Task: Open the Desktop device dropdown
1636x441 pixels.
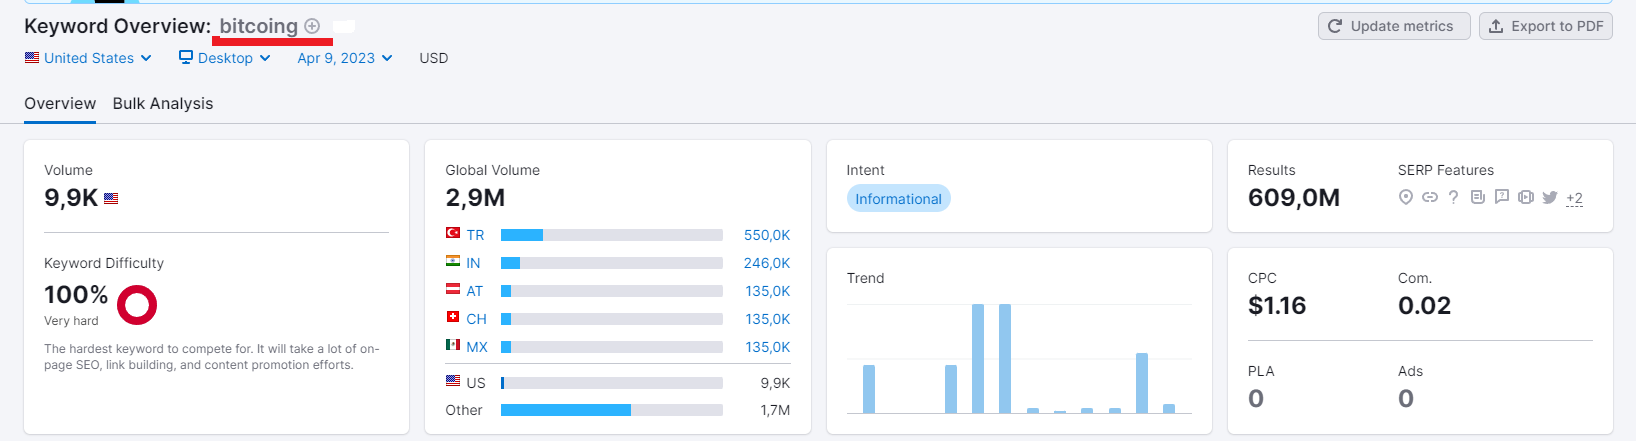Action: (x=224, y=58)
